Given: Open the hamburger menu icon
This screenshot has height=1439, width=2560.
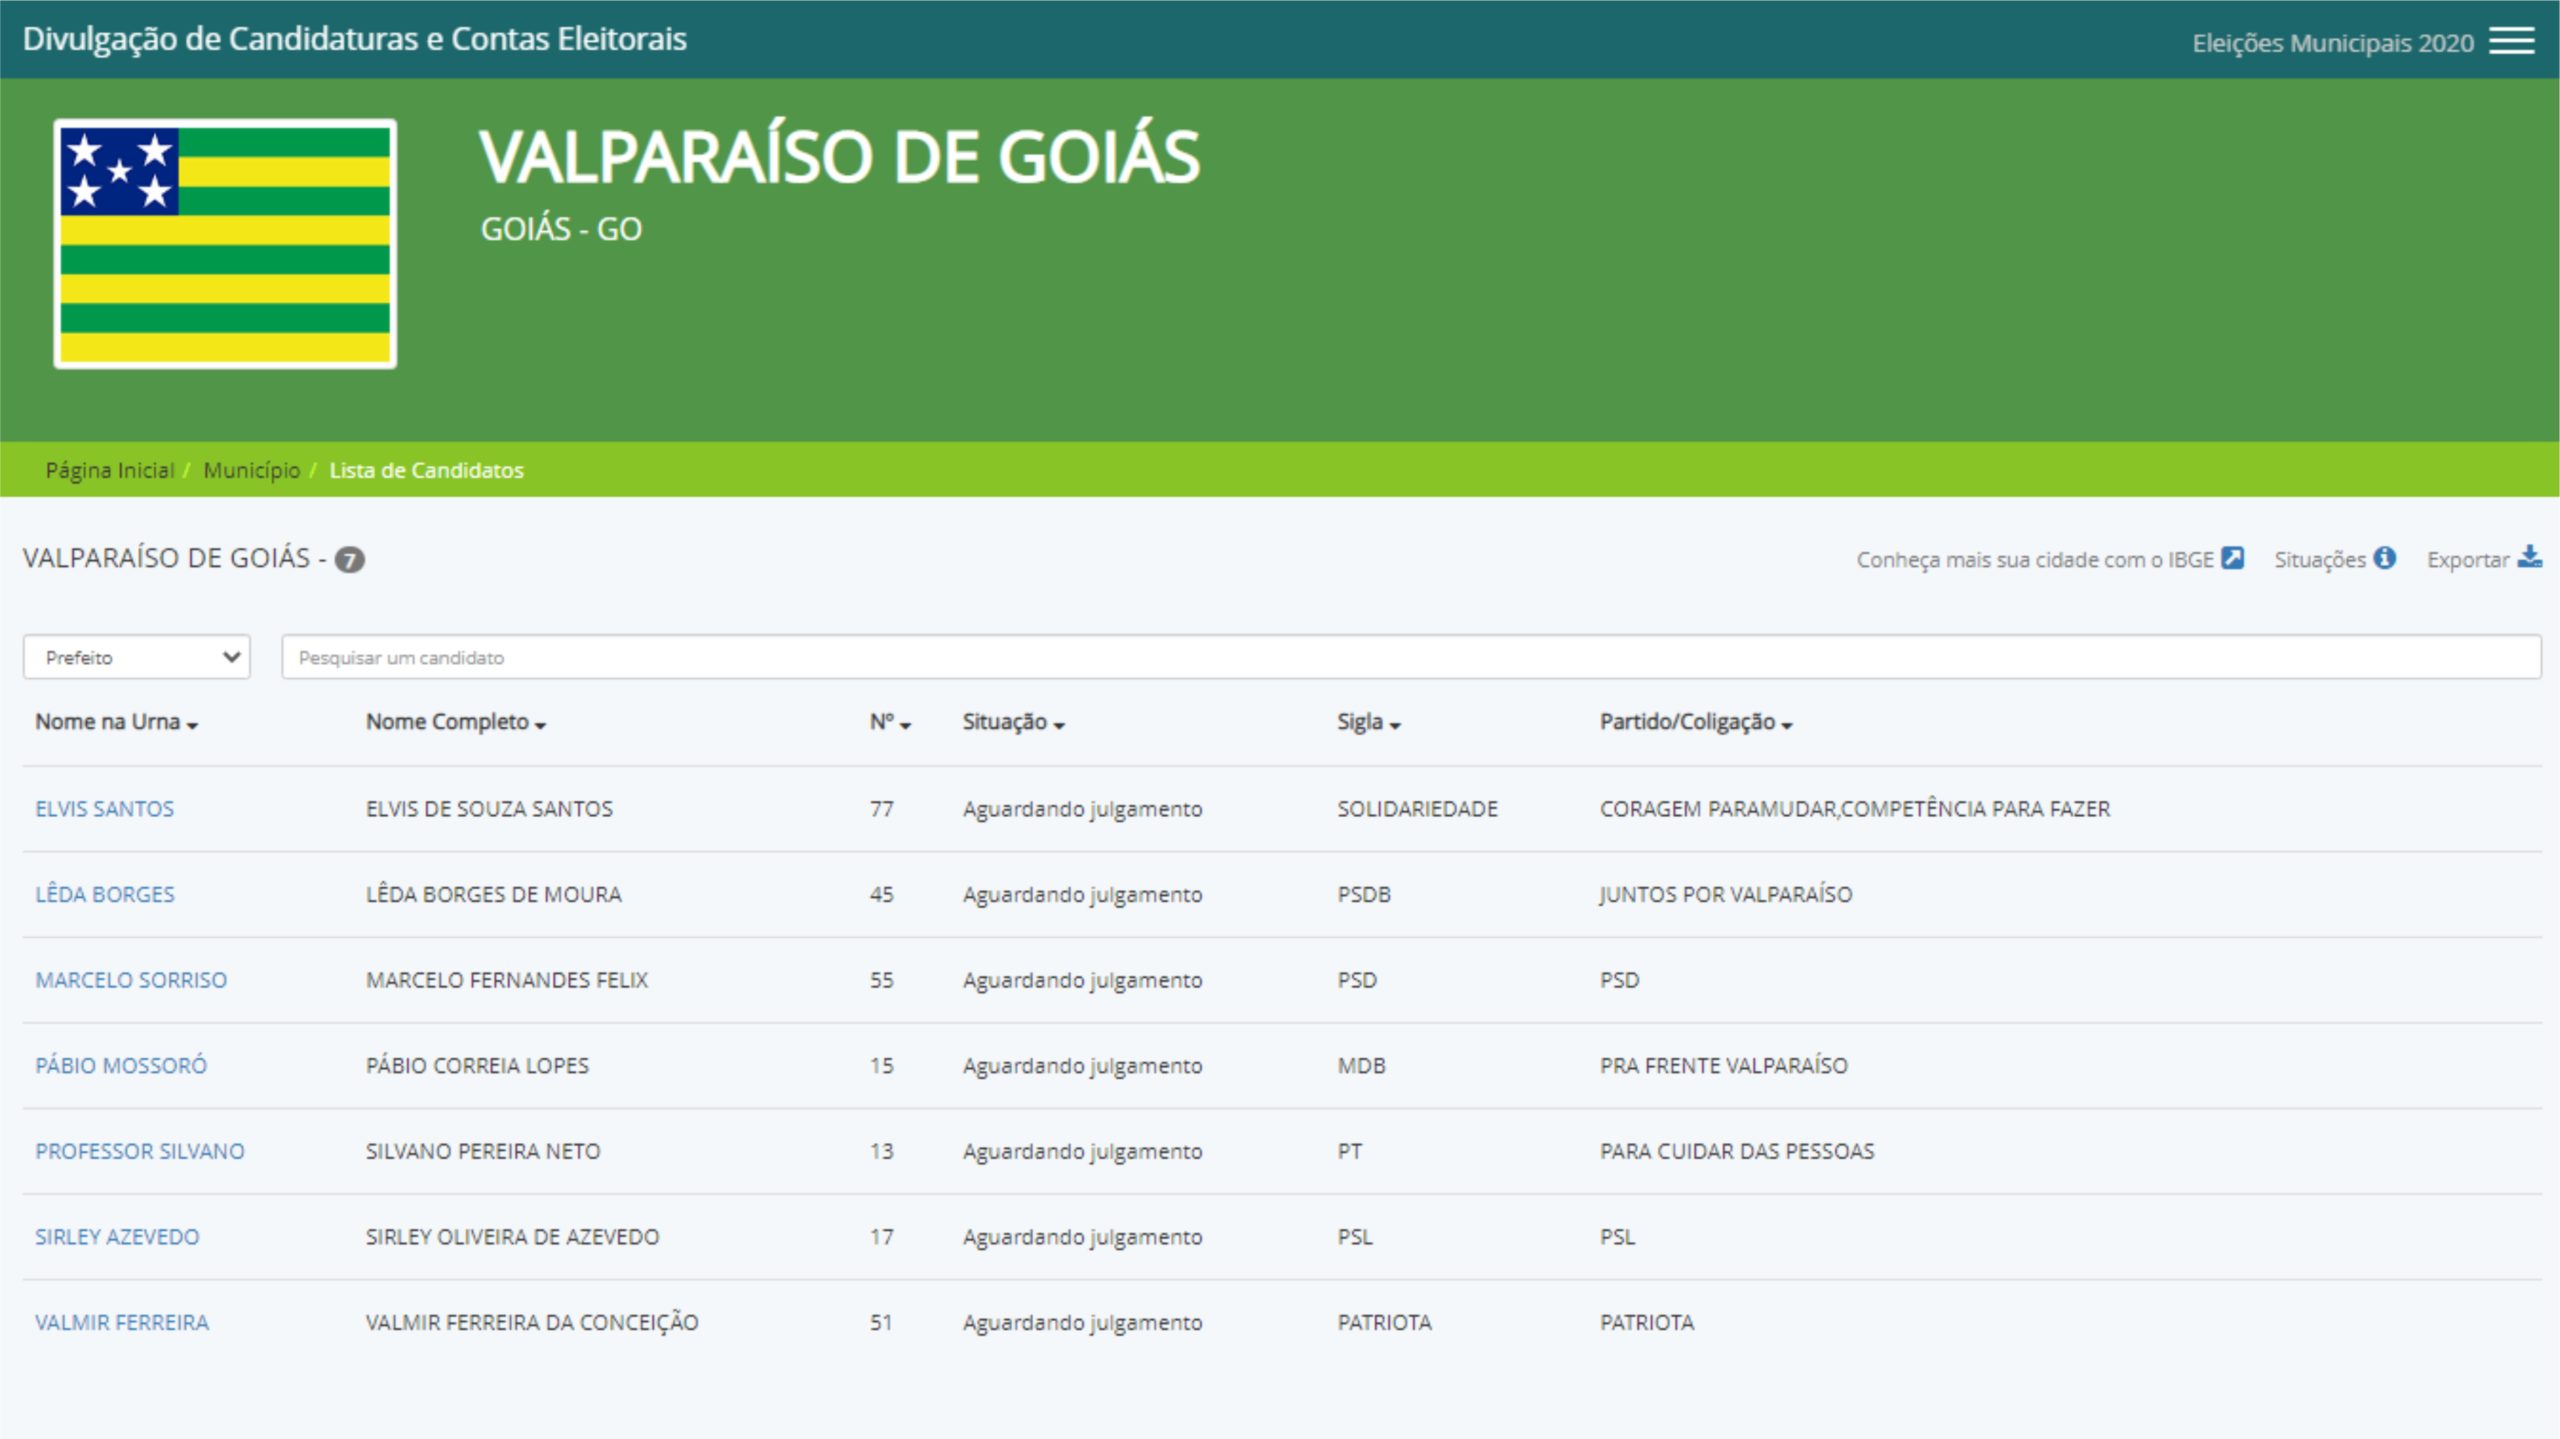Looking at the screenshot, I should 2511,41.
